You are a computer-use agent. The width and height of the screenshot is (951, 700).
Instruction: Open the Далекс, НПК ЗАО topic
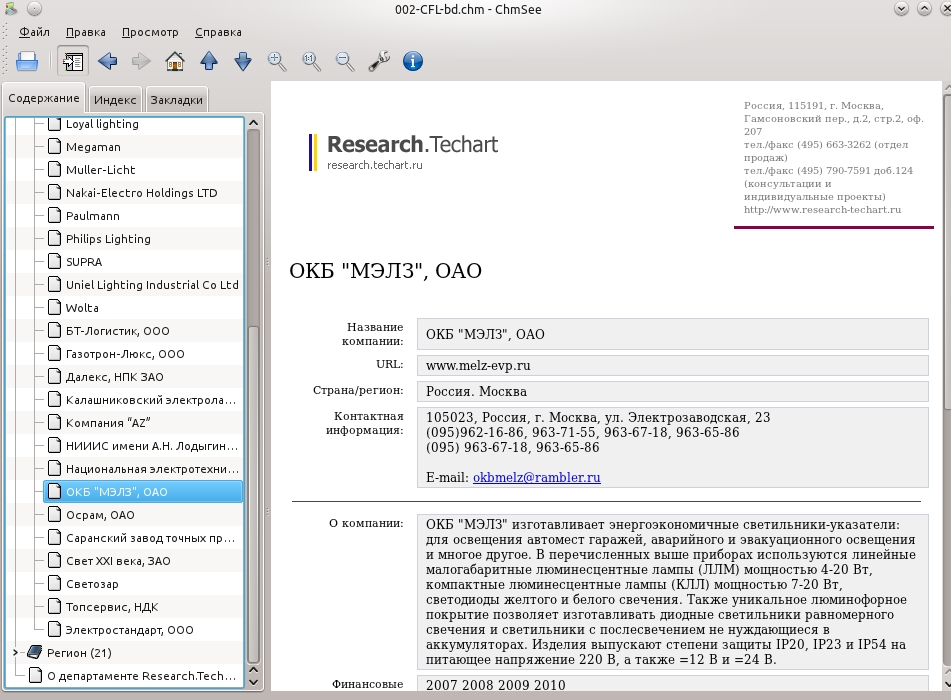tap(115, 377)
